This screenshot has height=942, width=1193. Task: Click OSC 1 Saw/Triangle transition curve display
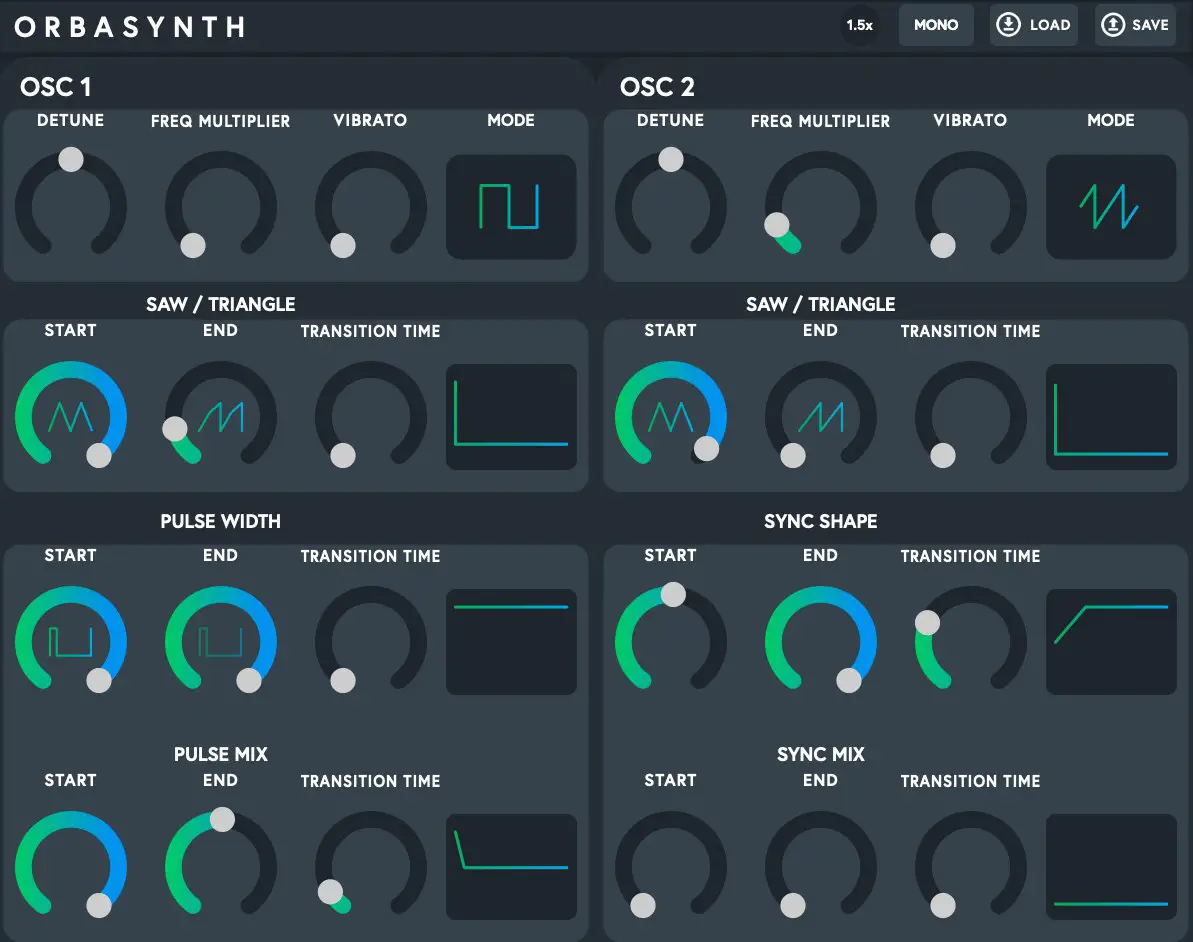(x=511, y=416)
